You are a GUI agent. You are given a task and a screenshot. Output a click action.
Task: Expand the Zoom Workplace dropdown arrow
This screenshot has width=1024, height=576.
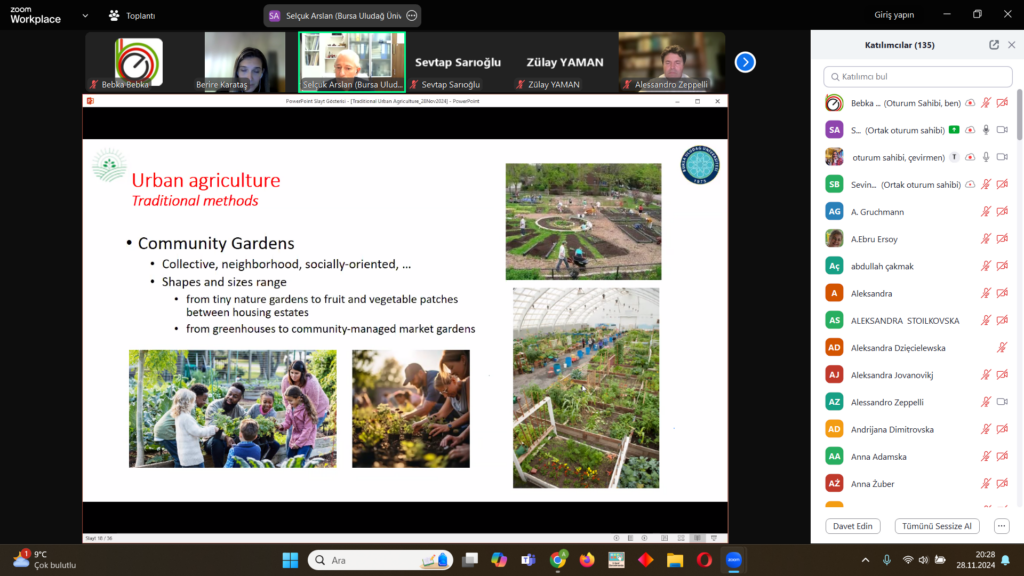(x=84, y=16)
